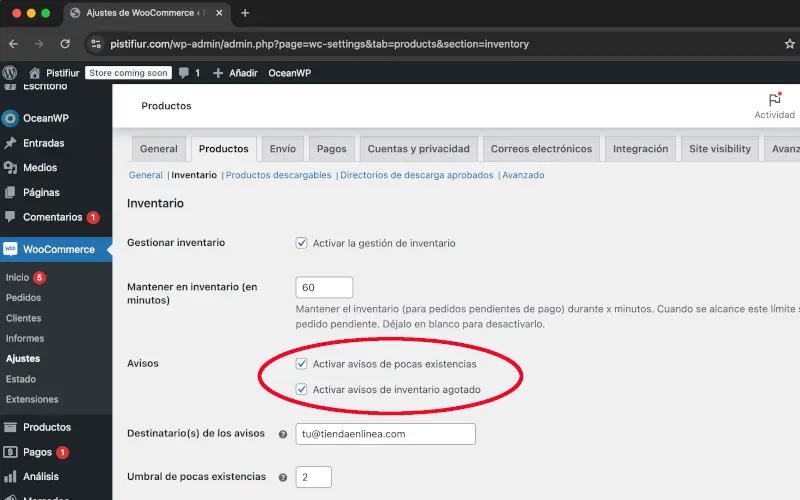Expand the Pagos sidebar menu

click(x=37, y=452)
